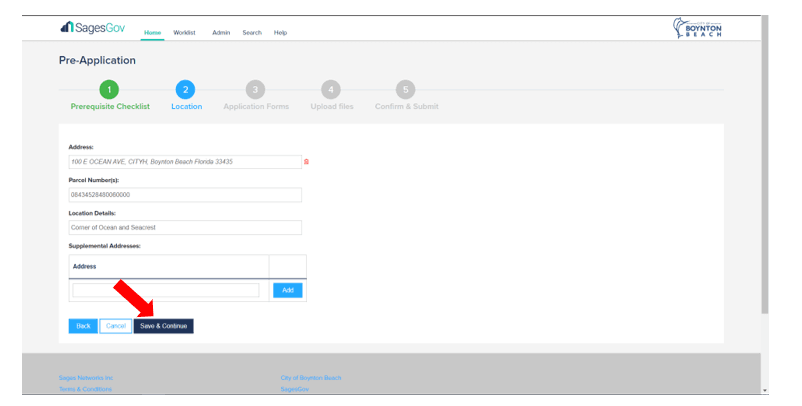Image resolution: width=802 pixels, height=406 pixels.
Task: Delete the address with red trash icon
Action: coord(306,161)
